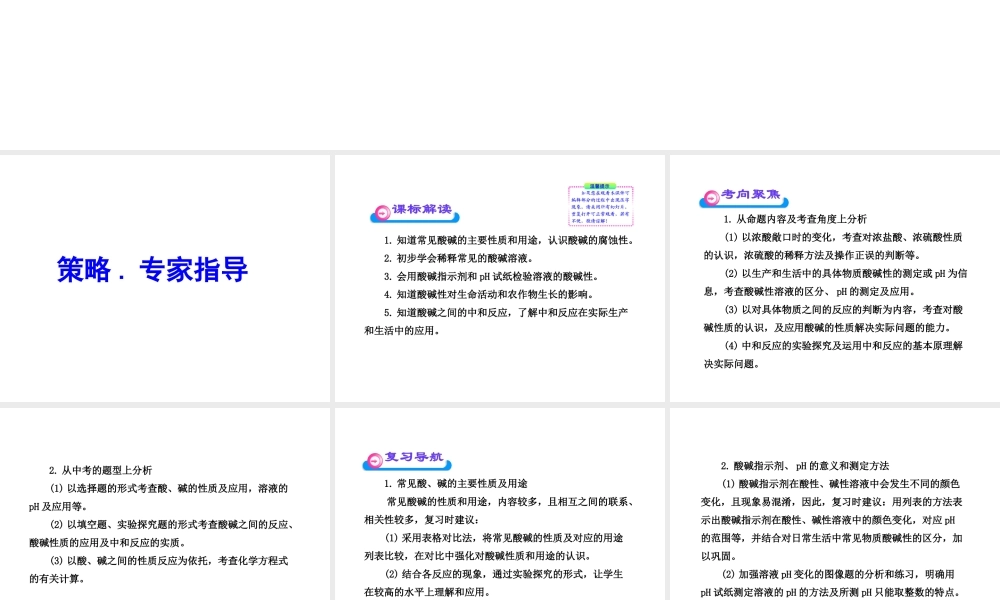Click the 复习导航 heading banner
This screenshot has height=600, width=1000.
pos(407,460)
